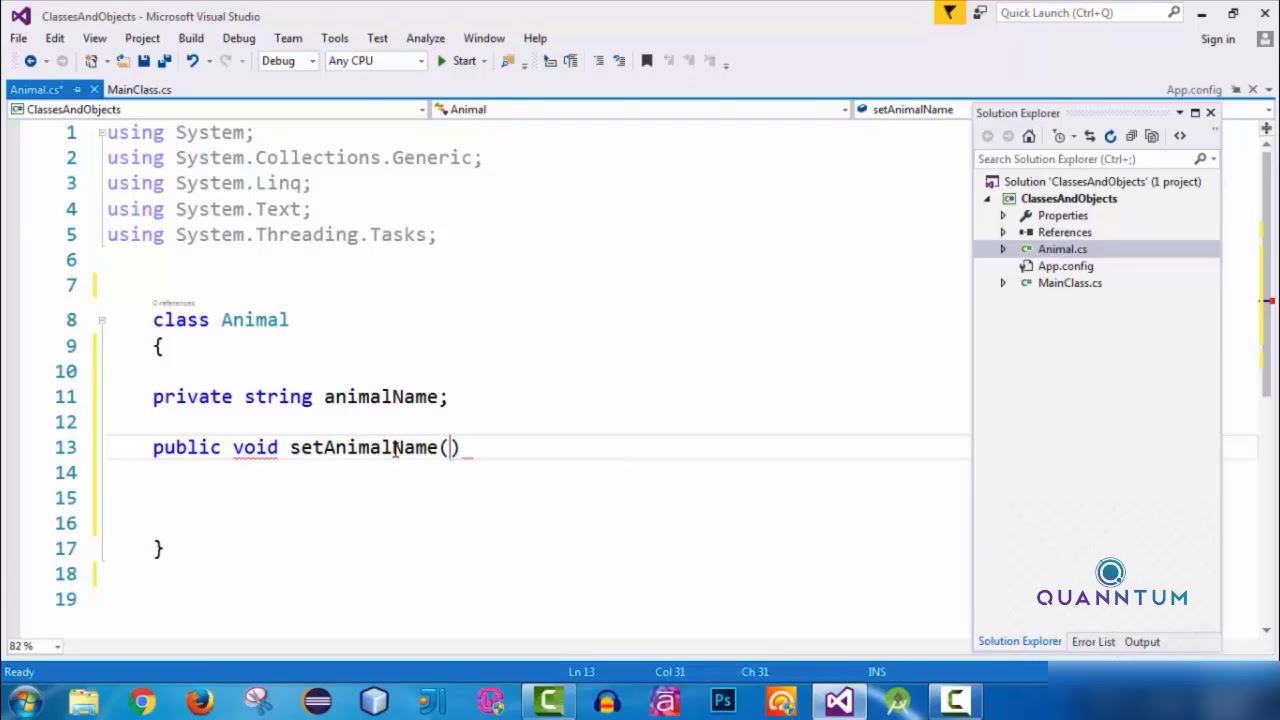The image size is (1280, 720).
Task: Click the Comment Out Lines toolbar icon
Action: point(598,61)
